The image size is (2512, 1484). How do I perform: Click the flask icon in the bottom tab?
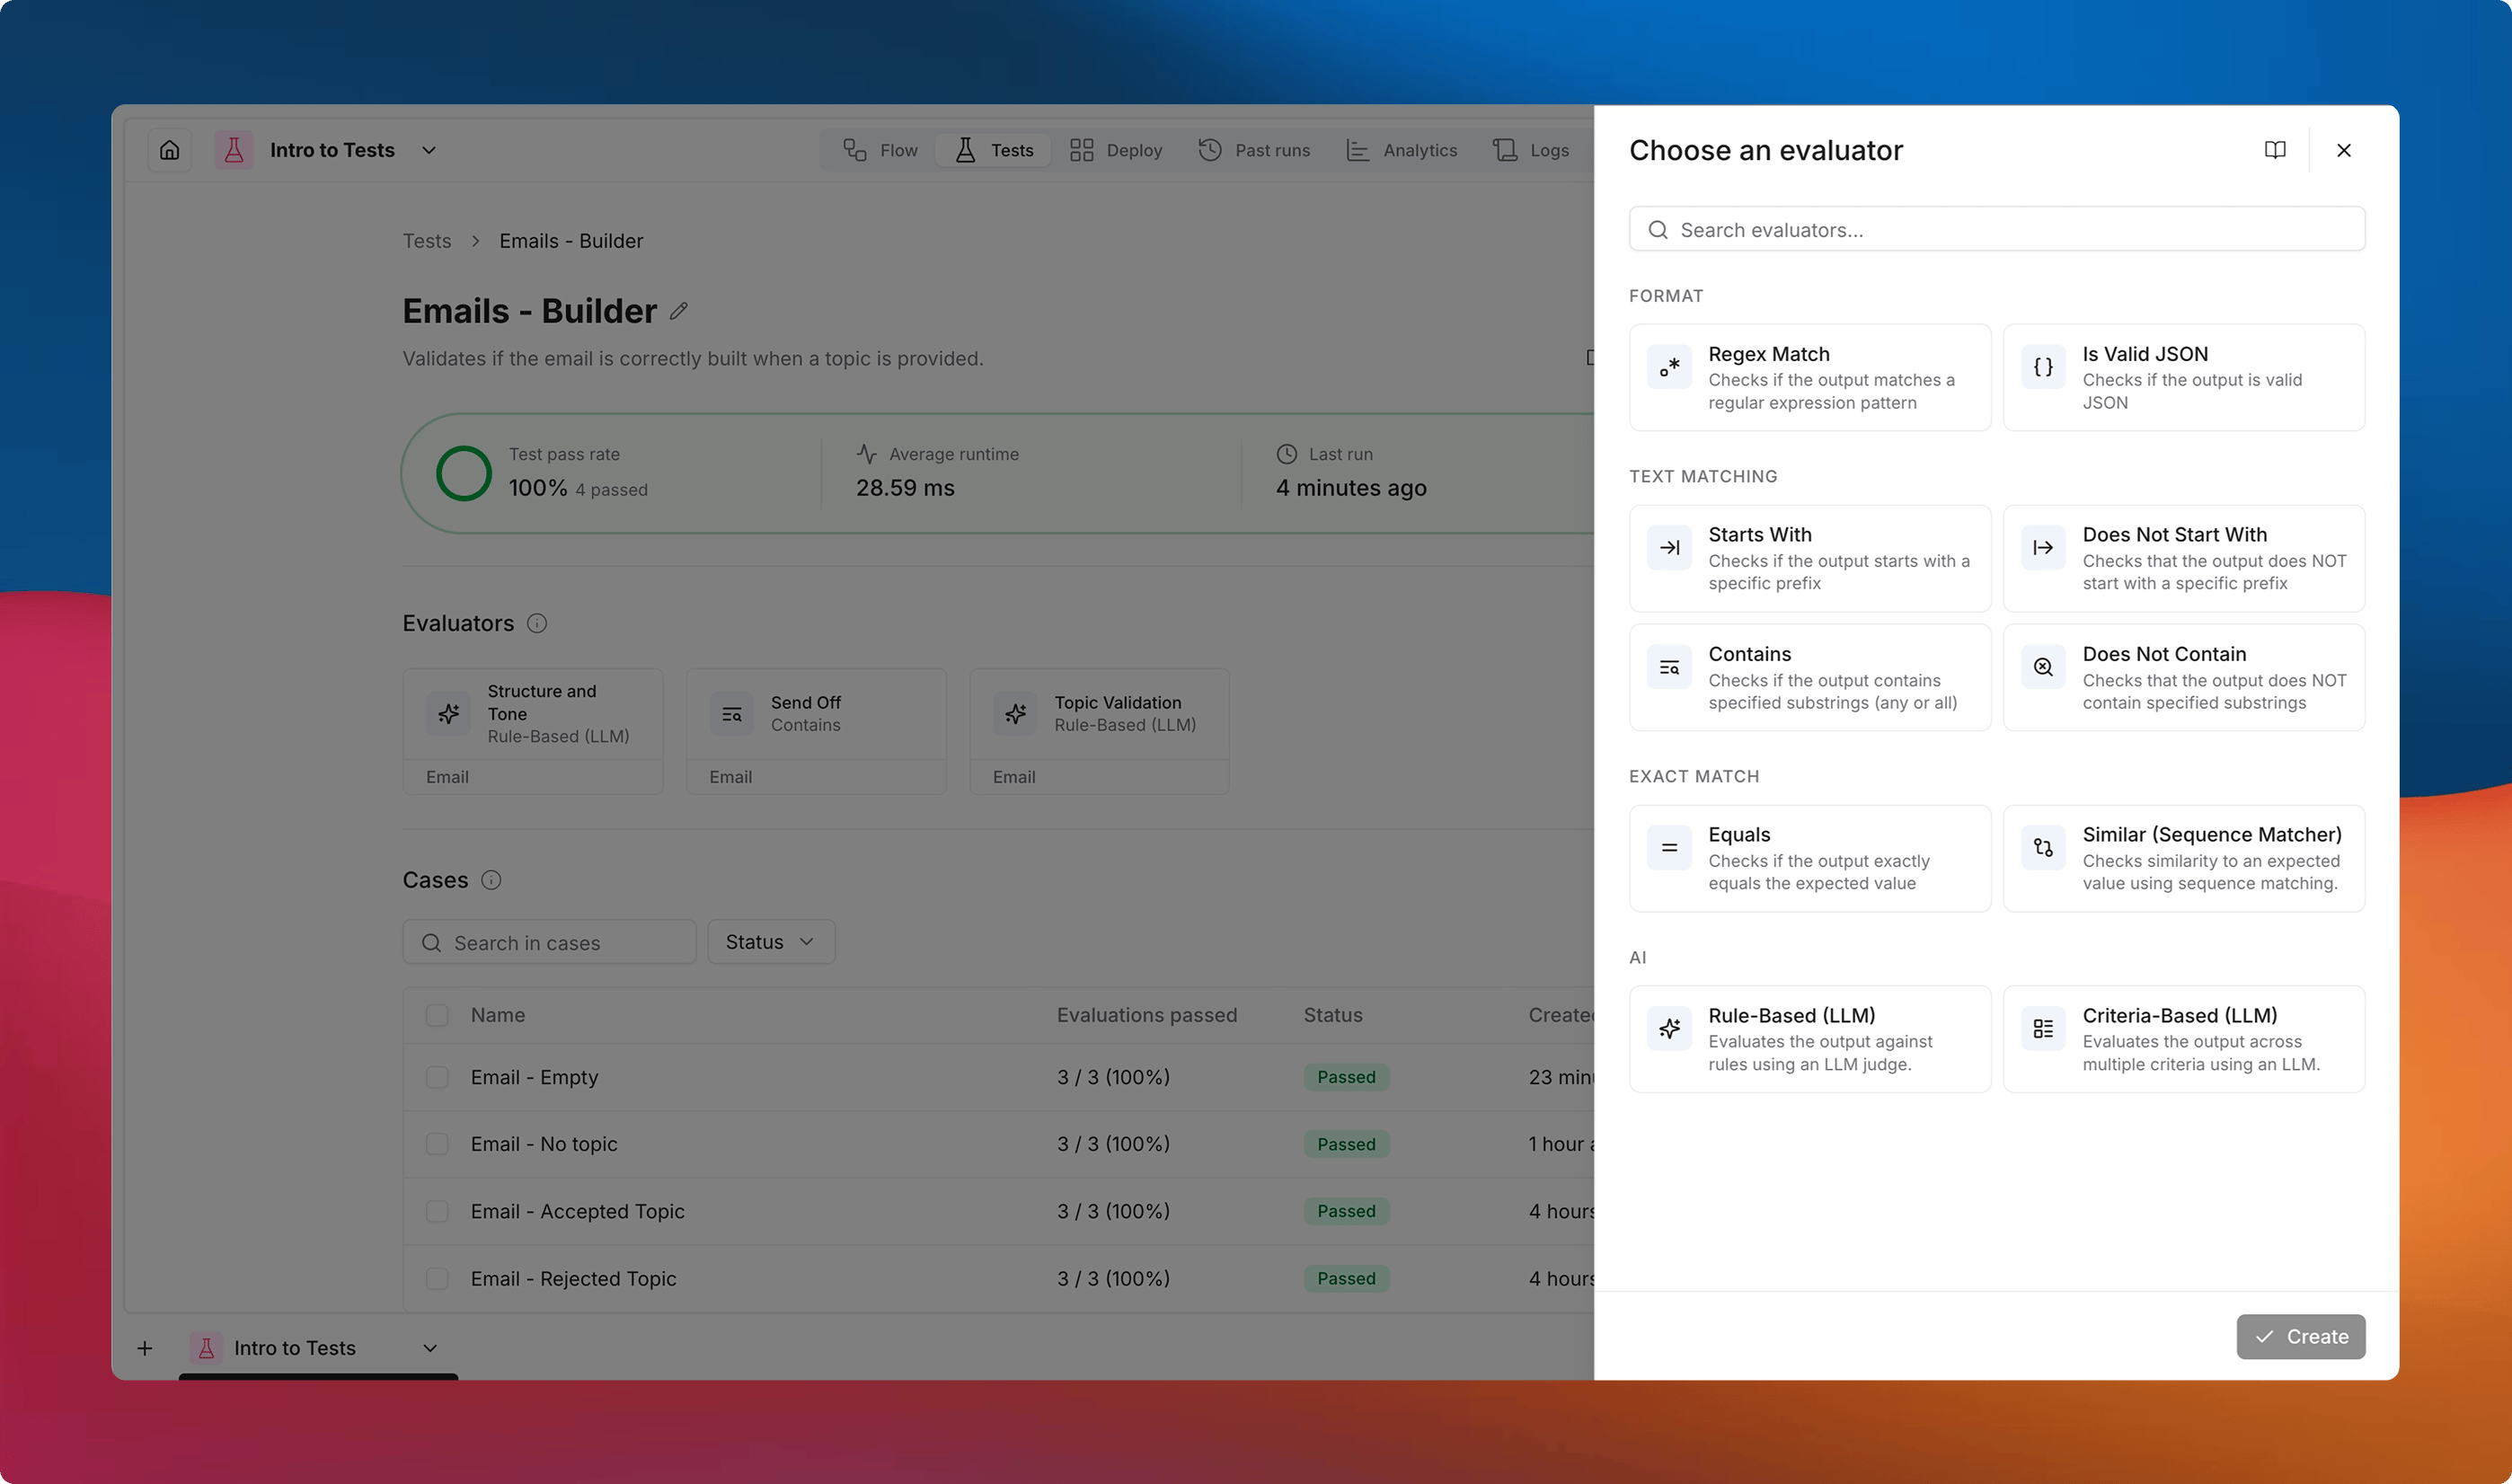tap(206, 1348)
